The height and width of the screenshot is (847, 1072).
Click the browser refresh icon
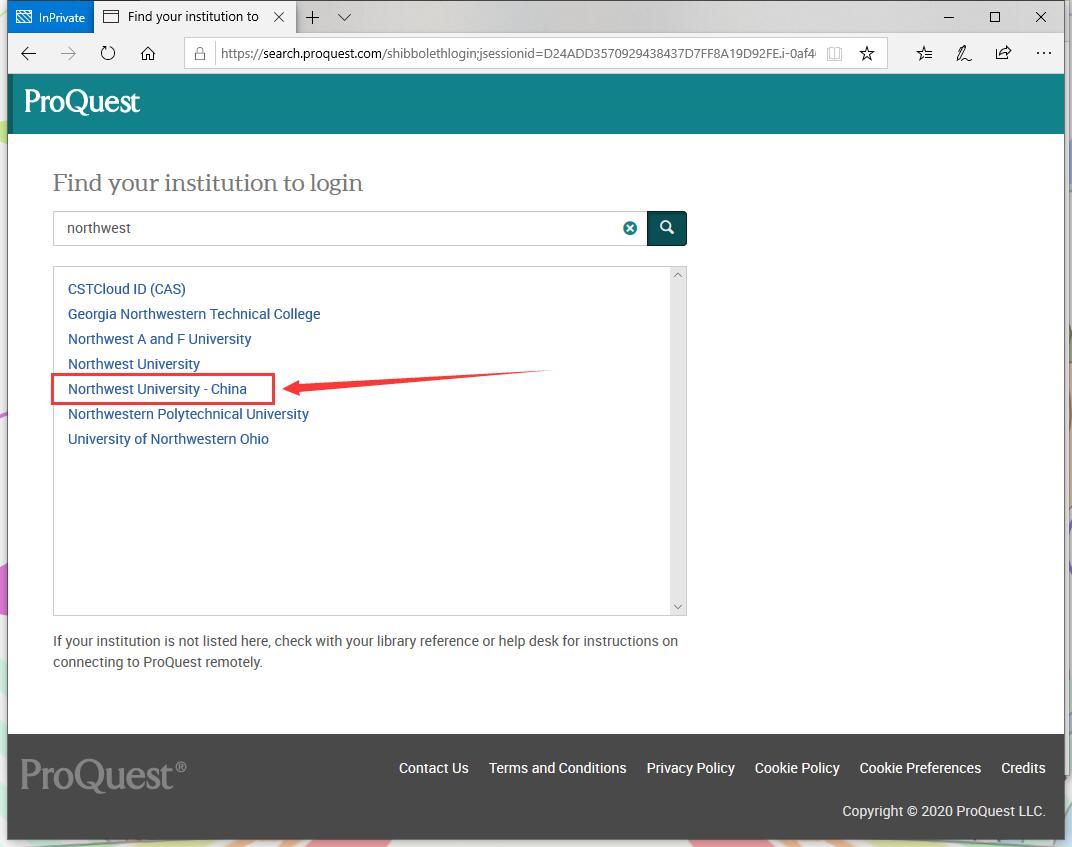pyautogui.click(x=108, y=54)
